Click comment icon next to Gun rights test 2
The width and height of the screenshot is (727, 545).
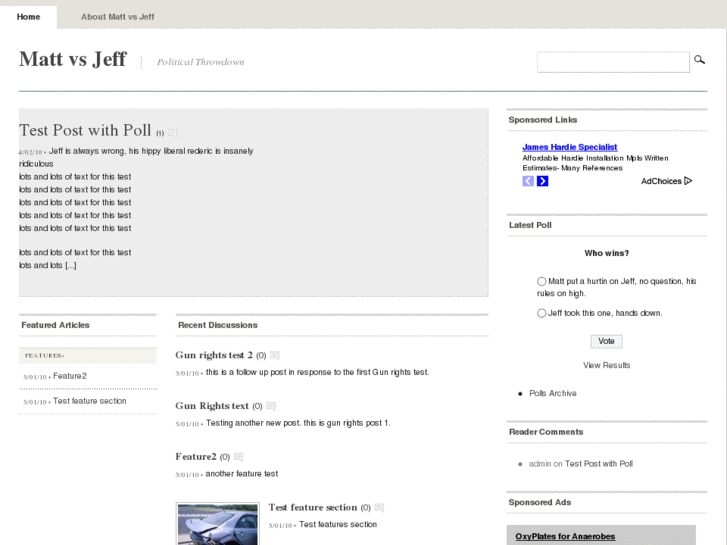(x=274, y=355)
